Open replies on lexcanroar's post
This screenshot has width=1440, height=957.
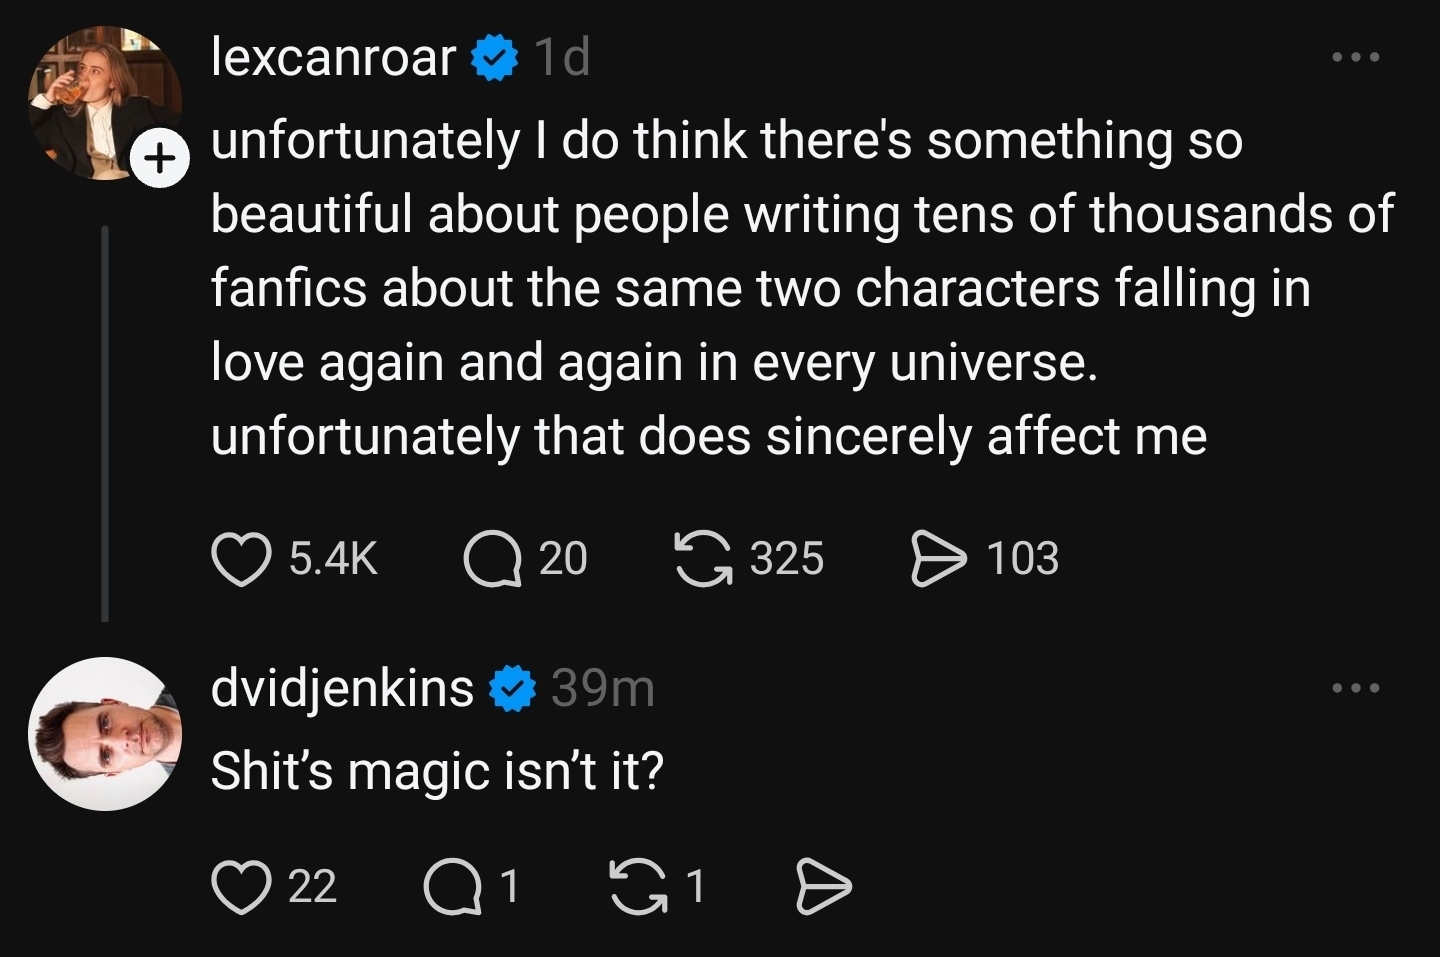pyautogui.click(x=492, y=558)
